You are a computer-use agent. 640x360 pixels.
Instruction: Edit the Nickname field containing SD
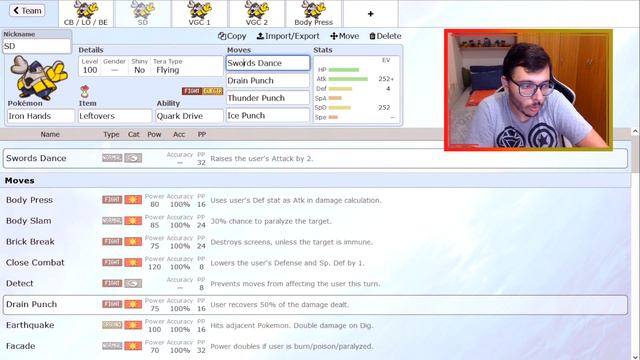37,46
